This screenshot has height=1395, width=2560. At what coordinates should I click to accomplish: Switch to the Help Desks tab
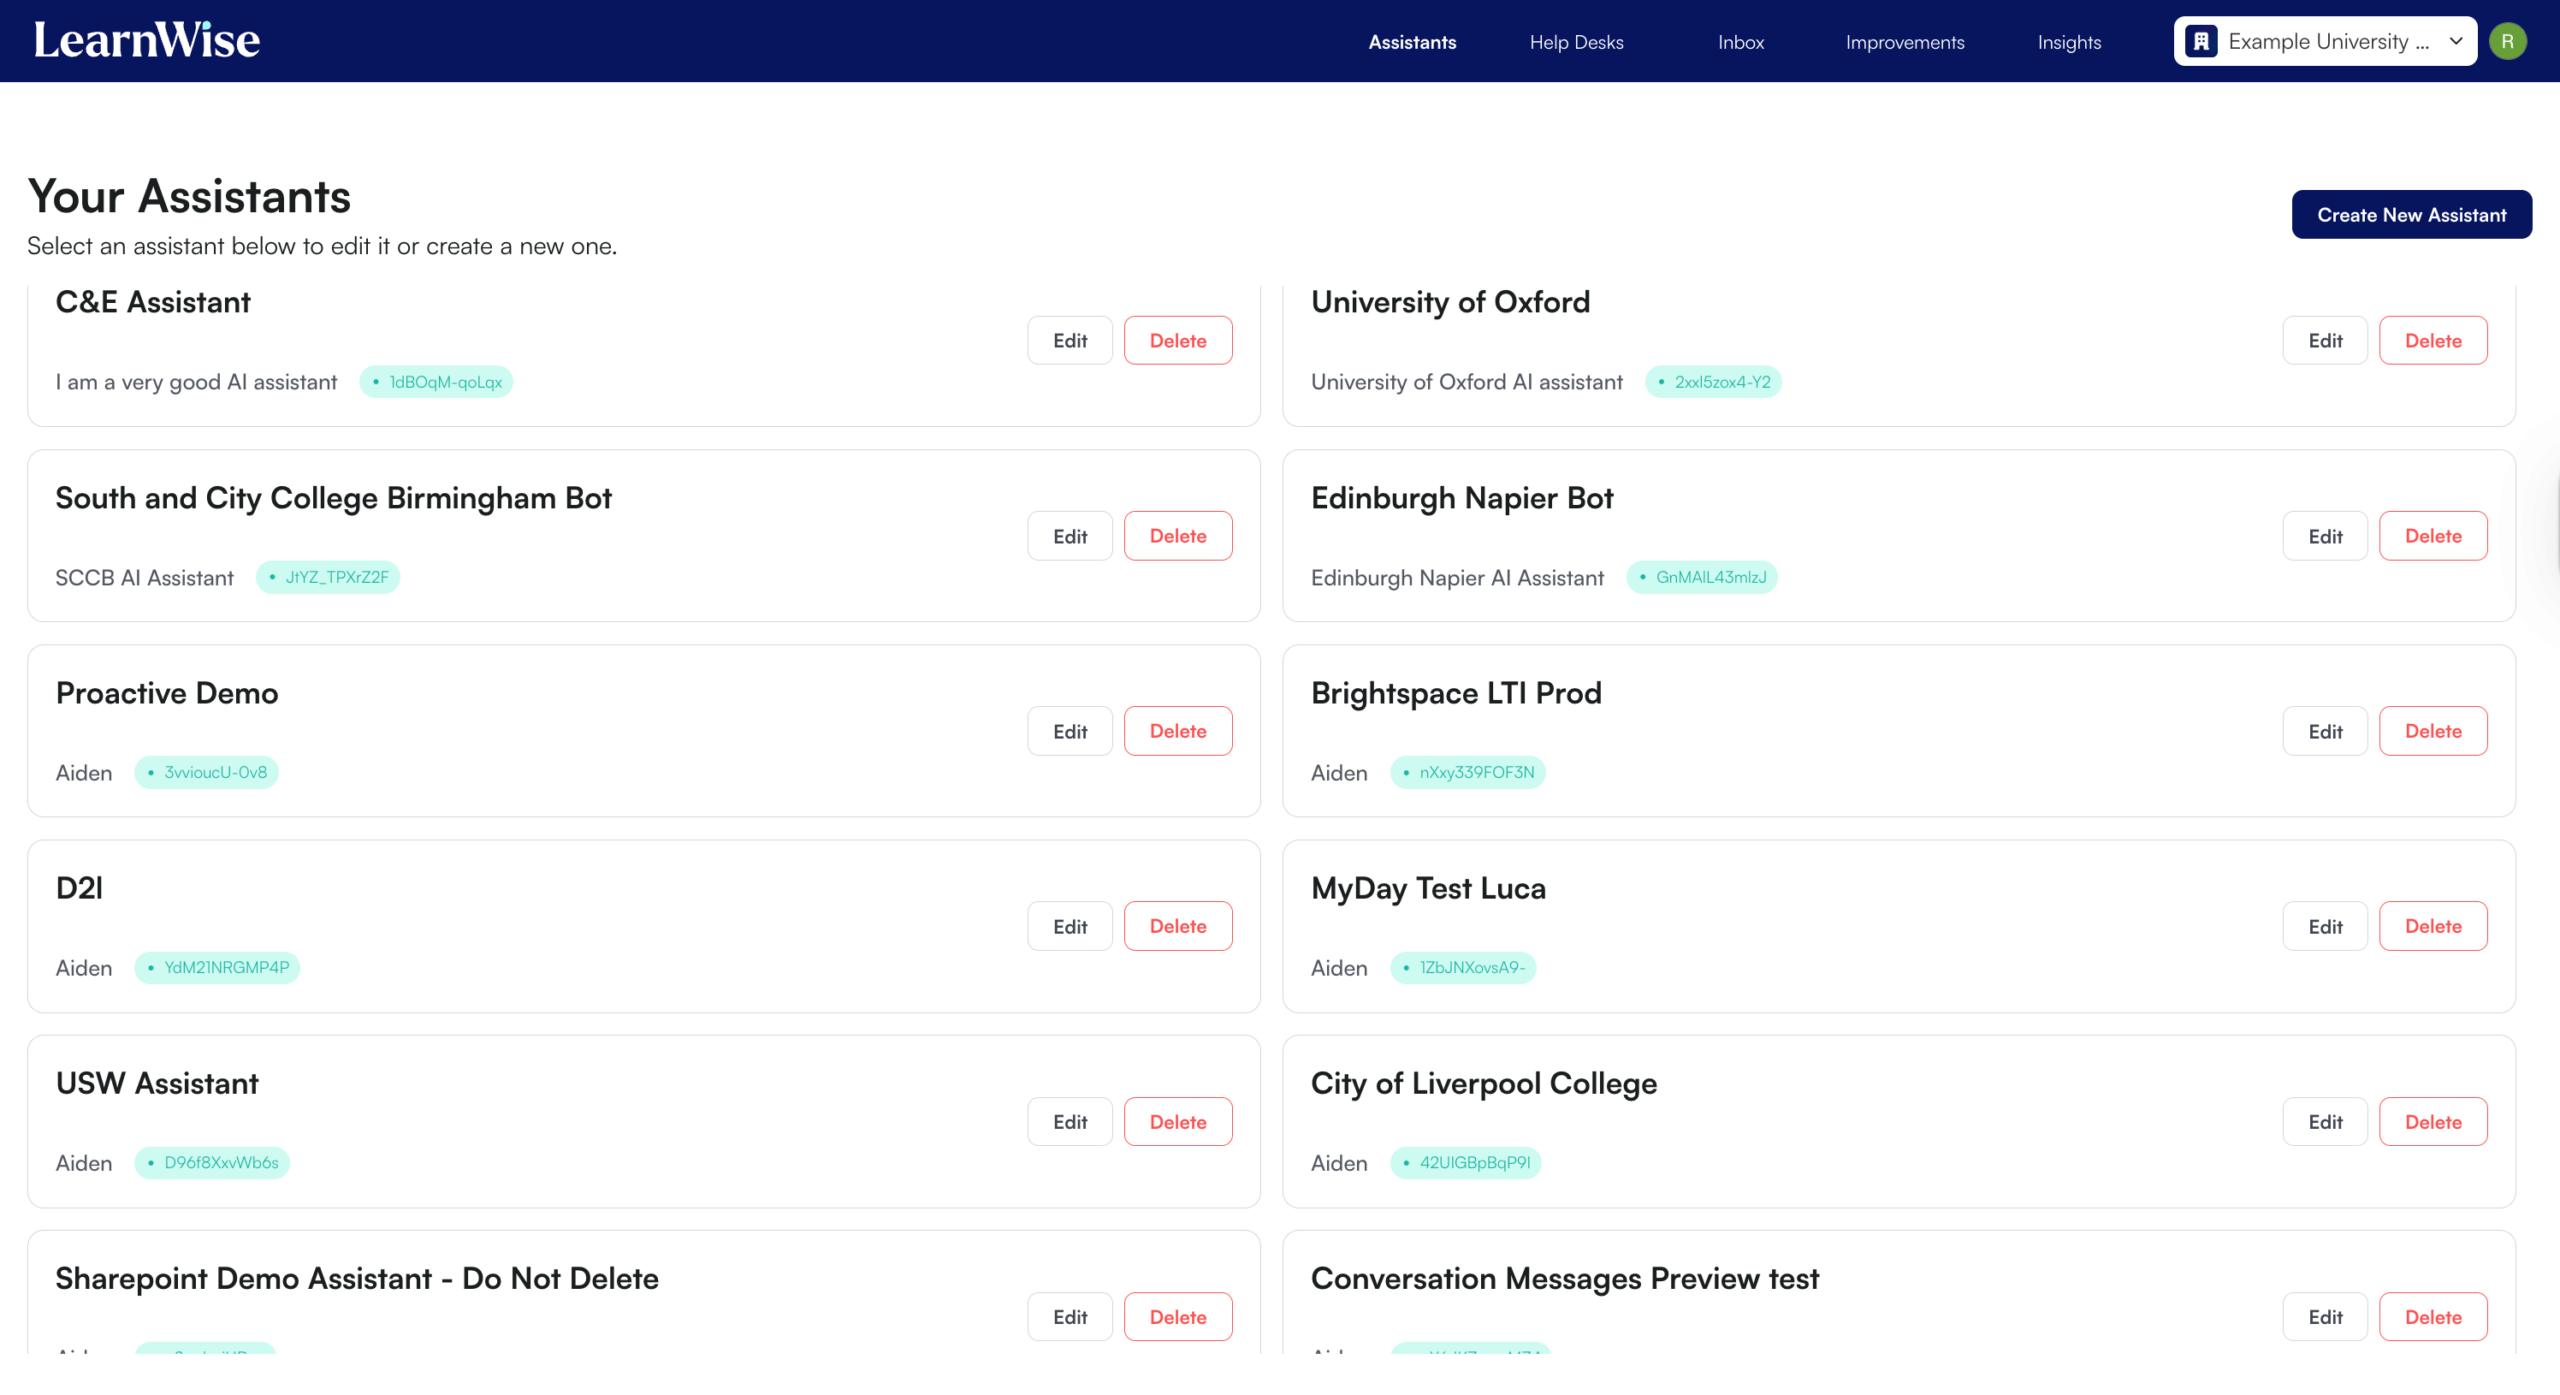[x=1575, y=42]
